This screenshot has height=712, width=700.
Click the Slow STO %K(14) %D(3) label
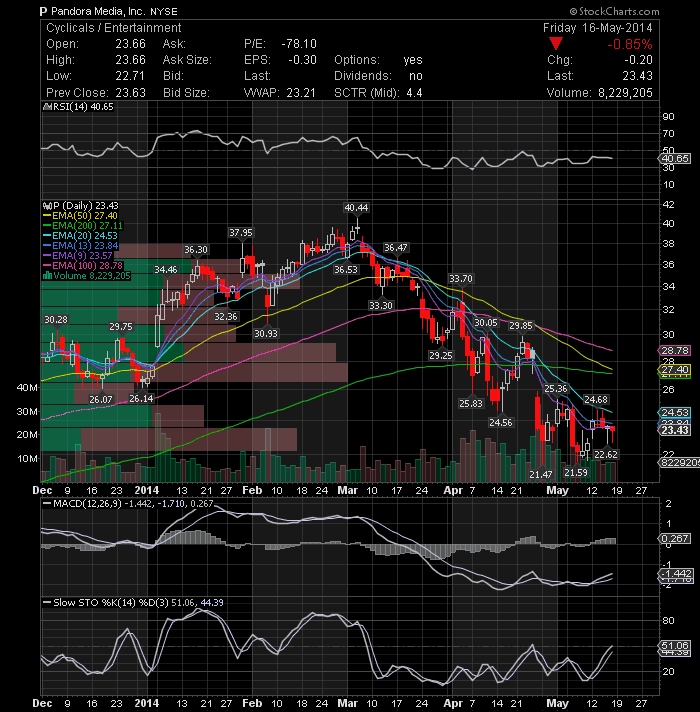(110, 603)
